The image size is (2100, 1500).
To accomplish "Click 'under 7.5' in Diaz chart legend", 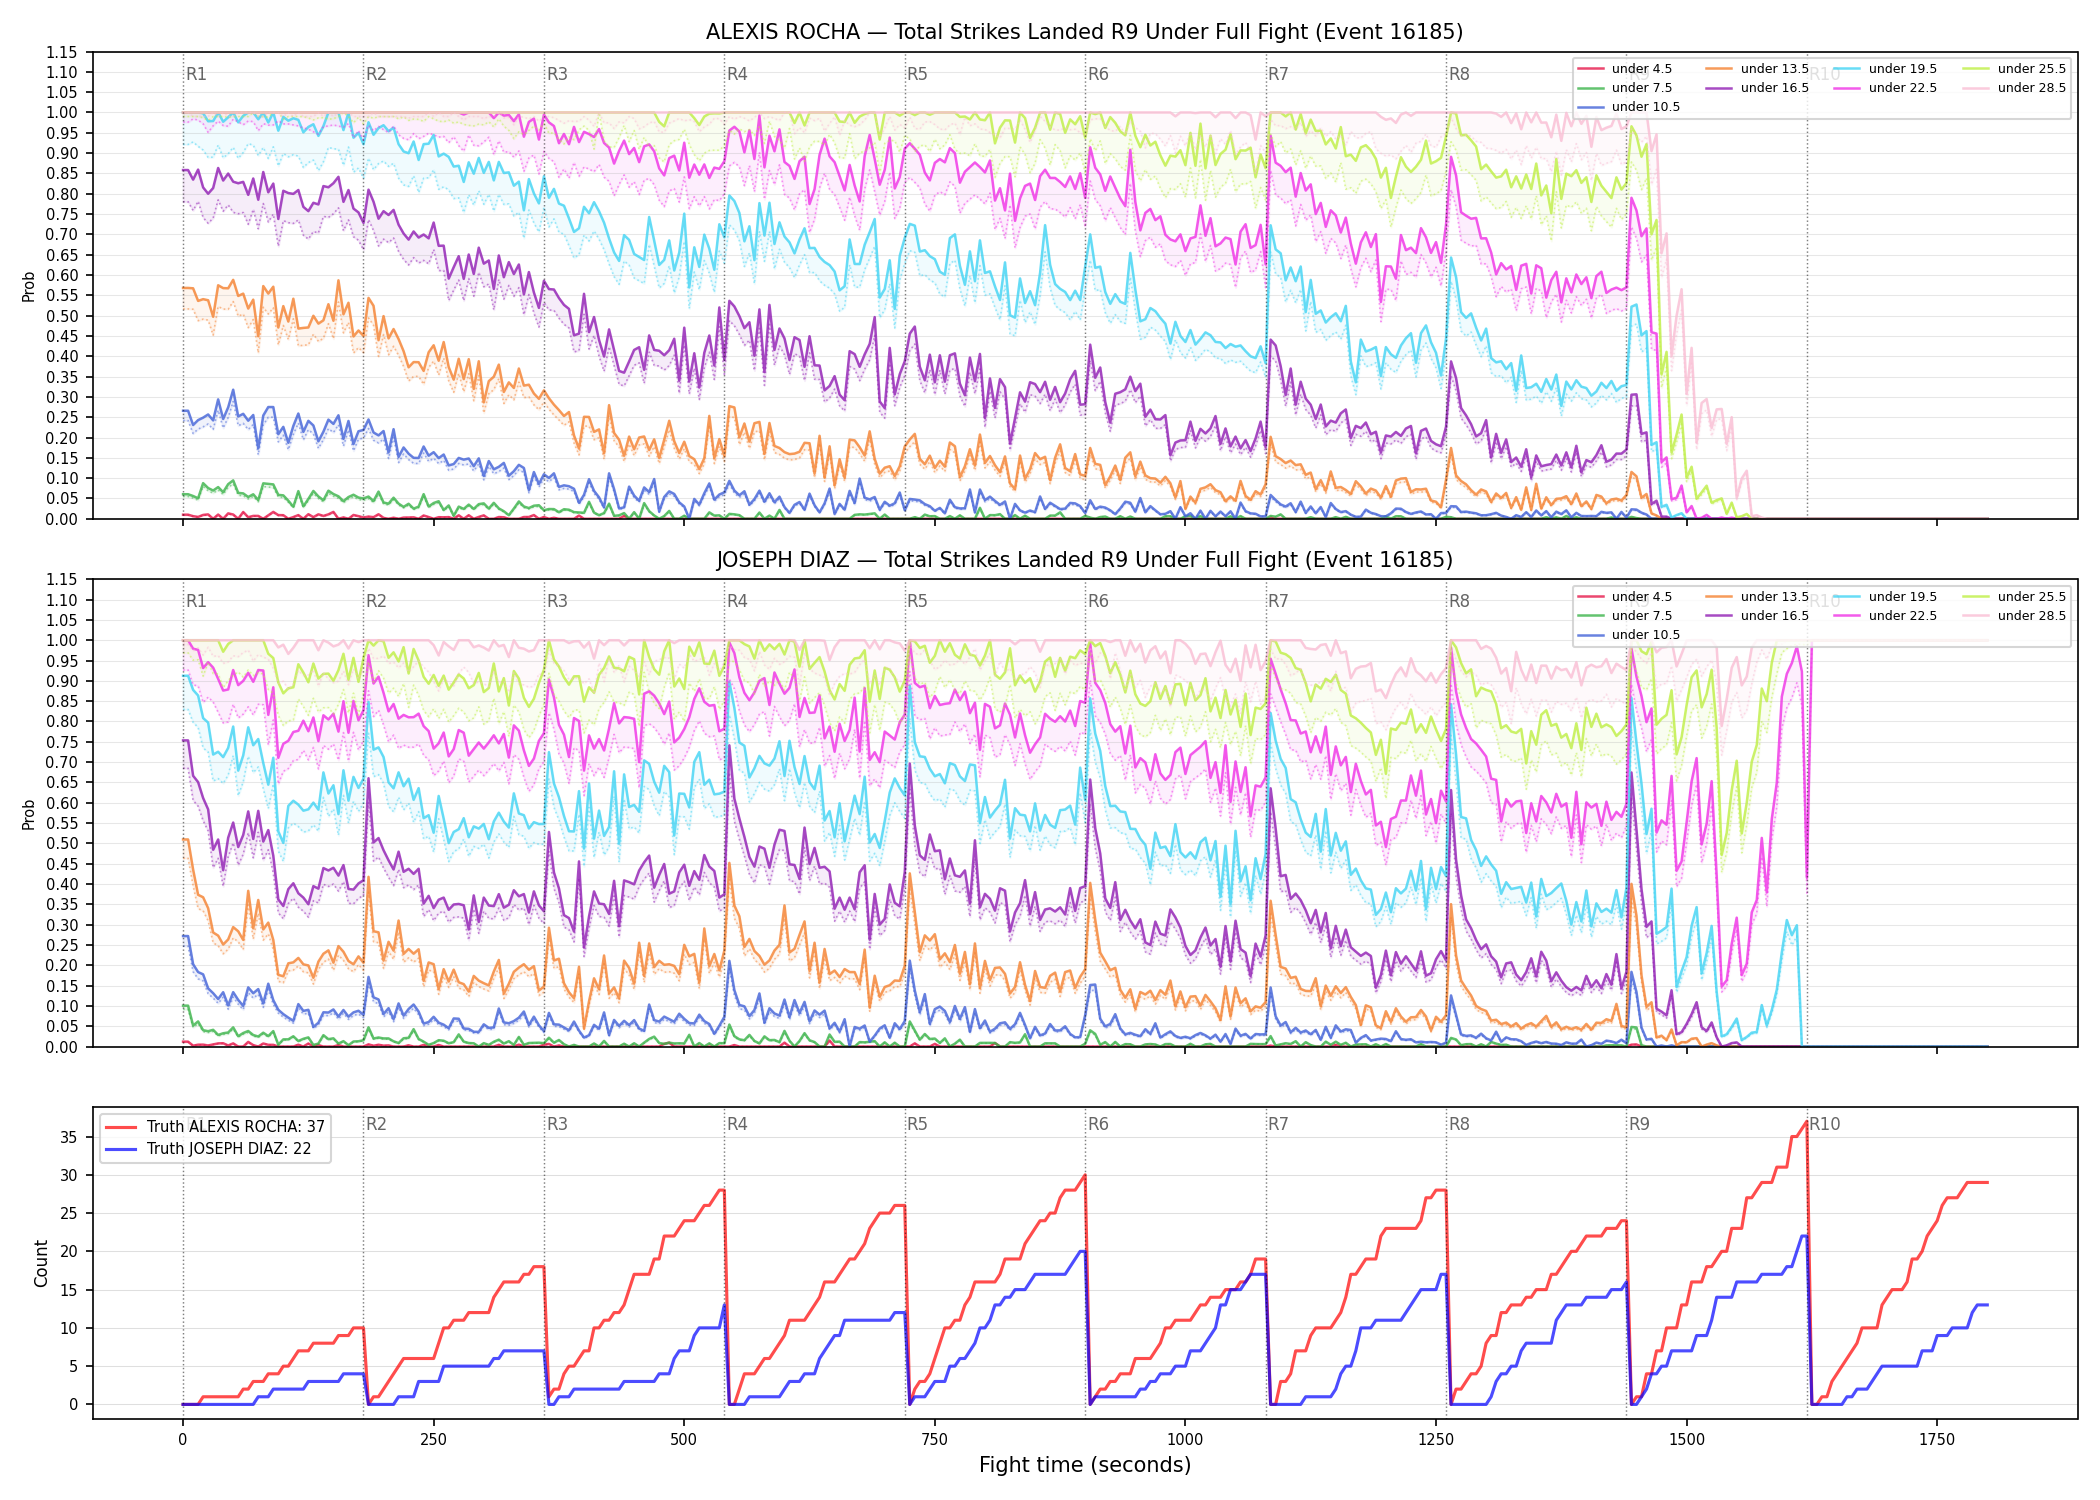I will [x=1641, y=616].
